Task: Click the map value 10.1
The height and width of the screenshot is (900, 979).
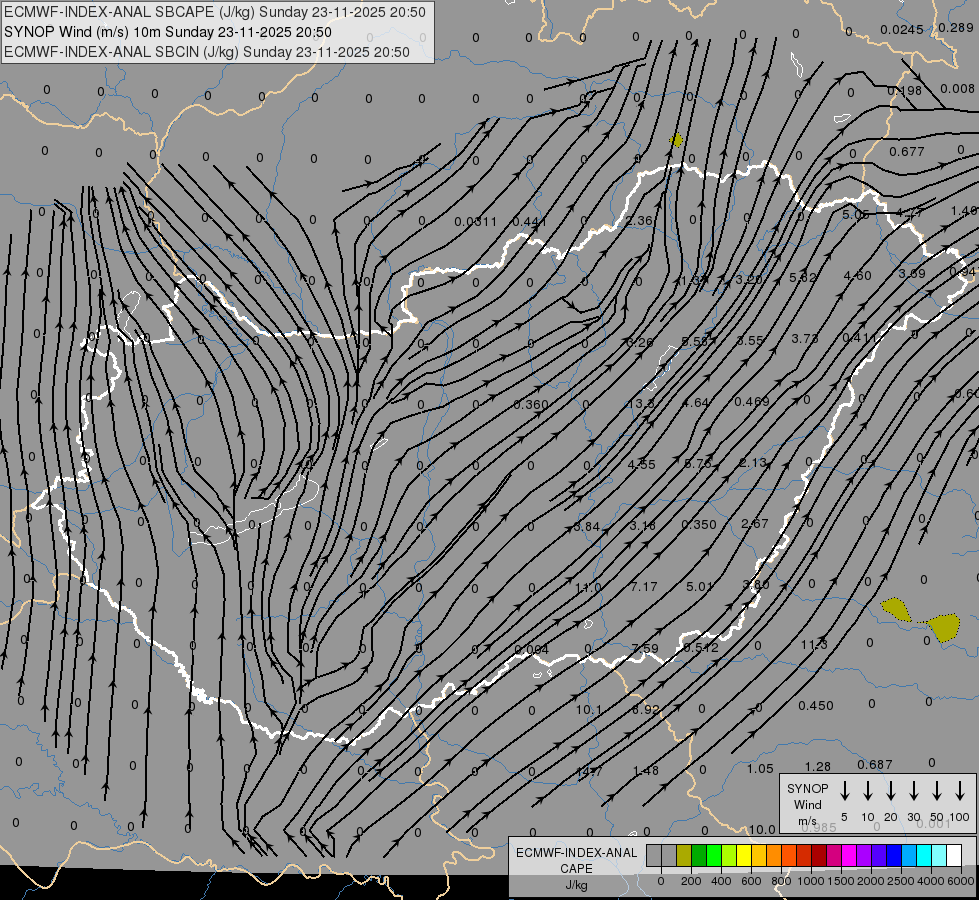Action: click(x=589, y=710)
